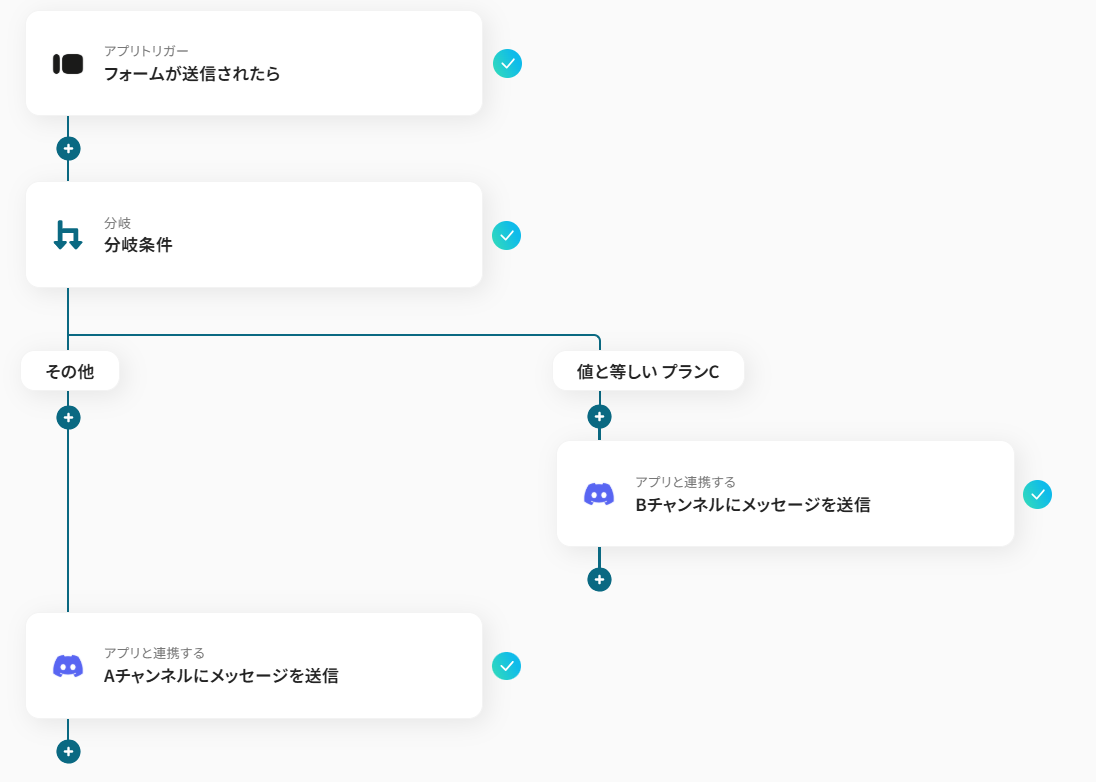Open the Bチャンネルにメッセージを送信 card
Image resolution: width=1096 pixels, height=782 pixels.
(785, 493)
